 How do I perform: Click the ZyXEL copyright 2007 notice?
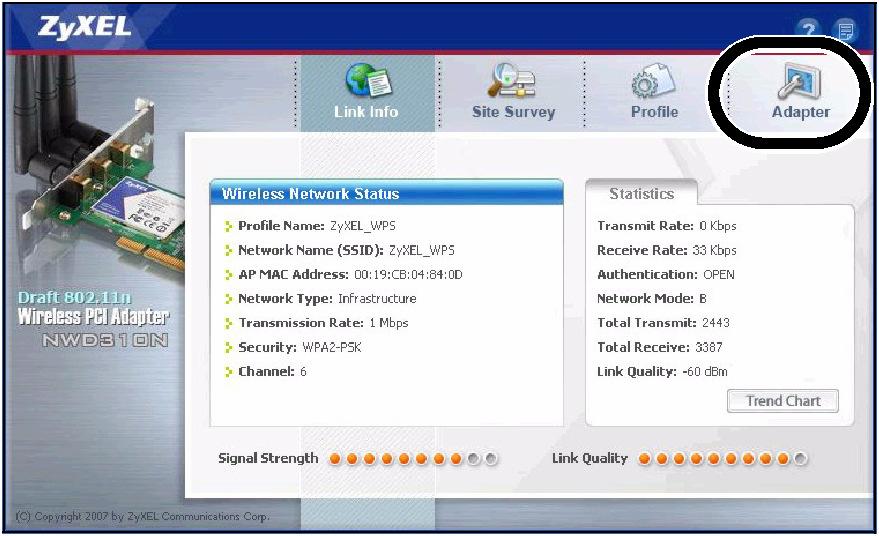coord(142,516)
